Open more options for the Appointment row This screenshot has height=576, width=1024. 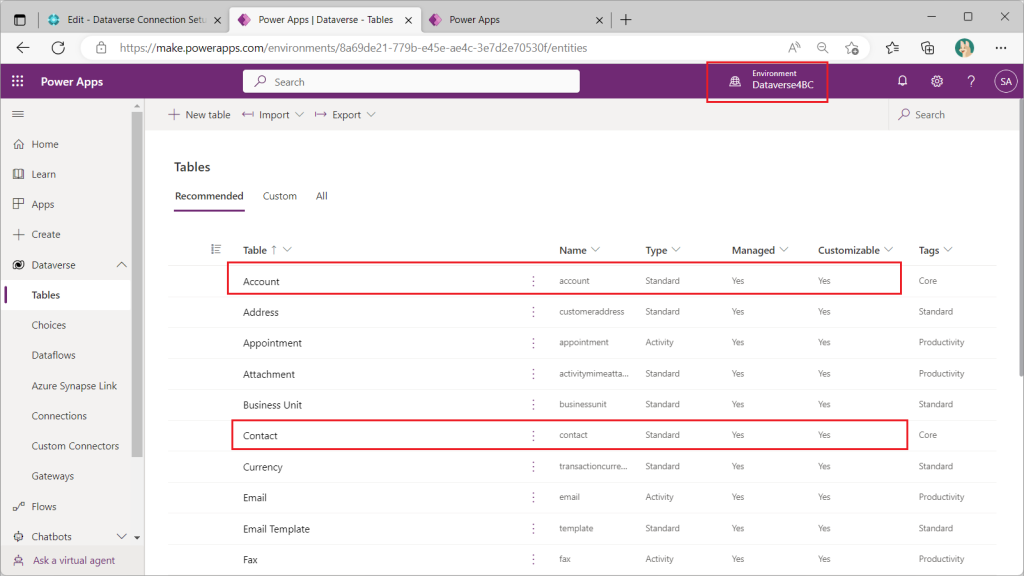click(x=533, y=342)
